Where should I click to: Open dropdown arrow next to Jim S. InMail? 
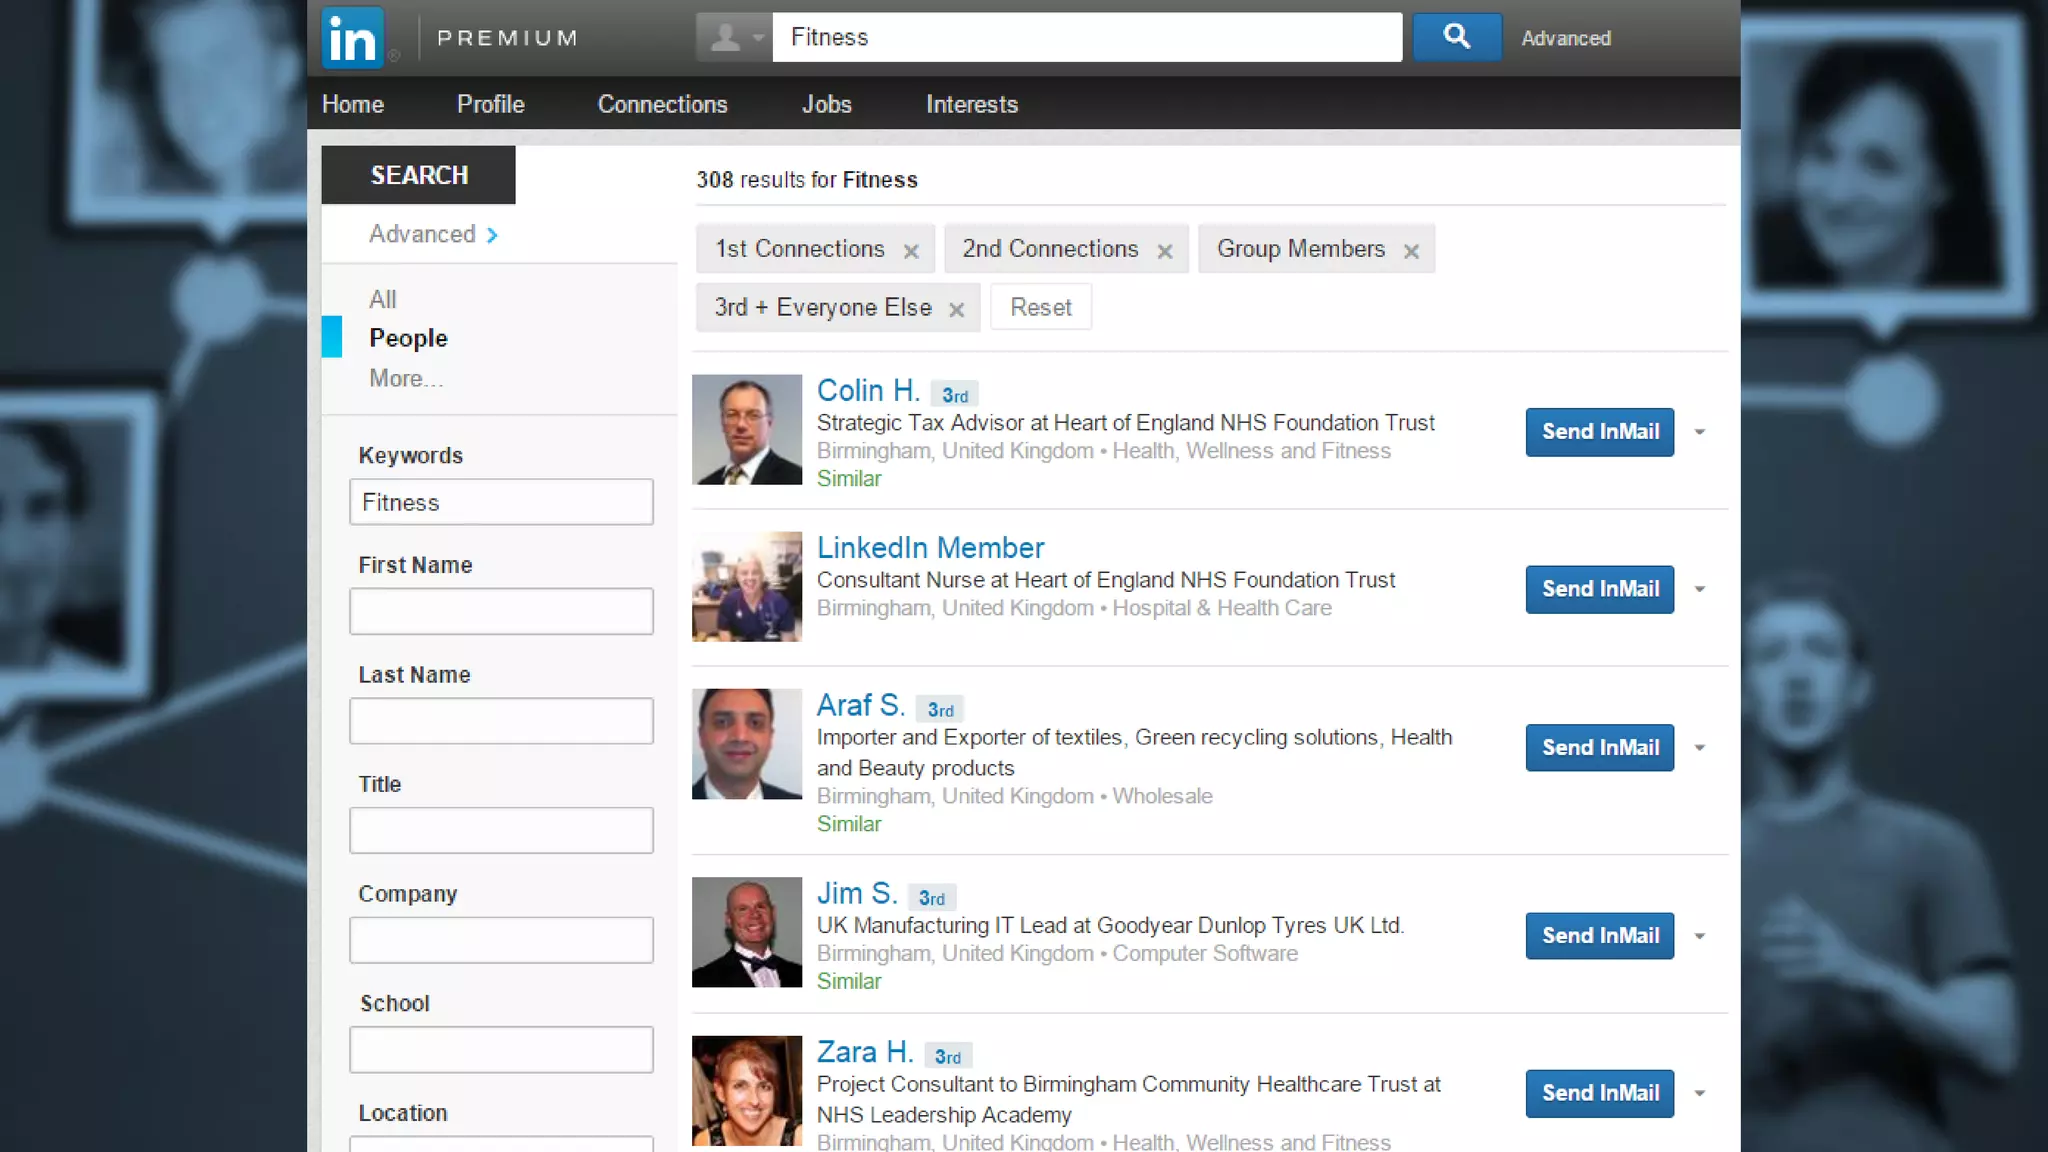click(1700, 936)
